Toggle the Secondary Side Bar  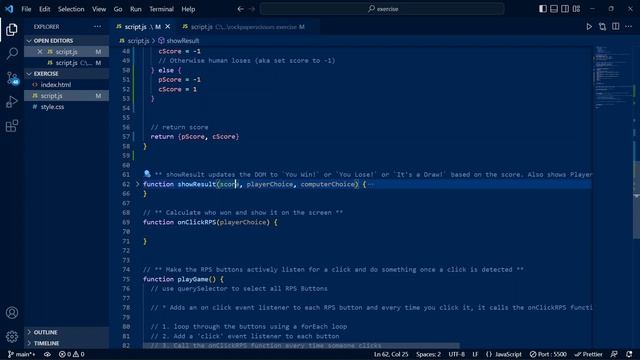565,9
